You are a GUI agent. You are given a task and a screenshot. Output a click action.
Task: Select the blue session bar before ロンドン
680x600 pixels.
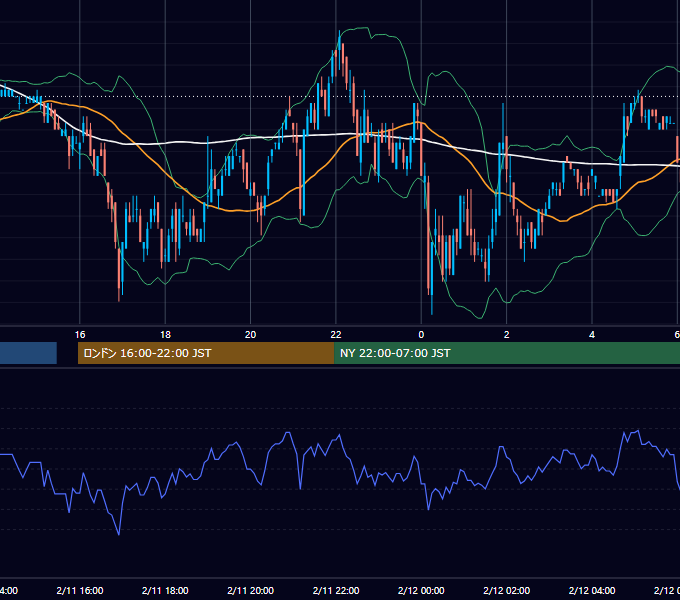coord(28,353)
